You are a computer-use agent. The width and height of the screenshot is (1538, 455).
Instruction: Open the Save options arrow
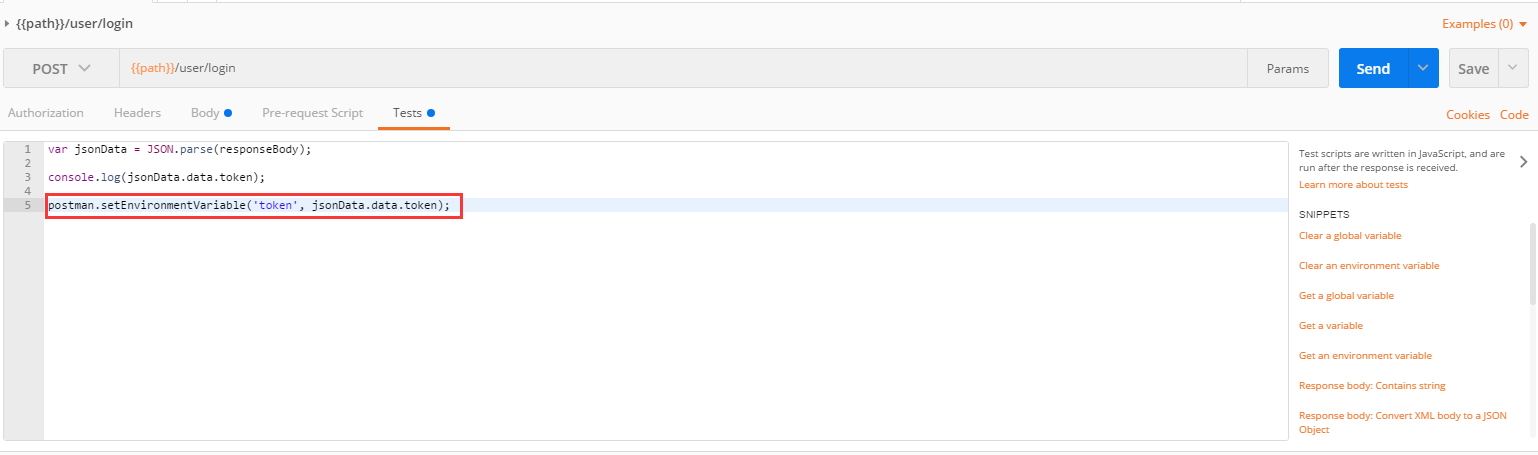pyautogui.click(x=1513, y=69)
